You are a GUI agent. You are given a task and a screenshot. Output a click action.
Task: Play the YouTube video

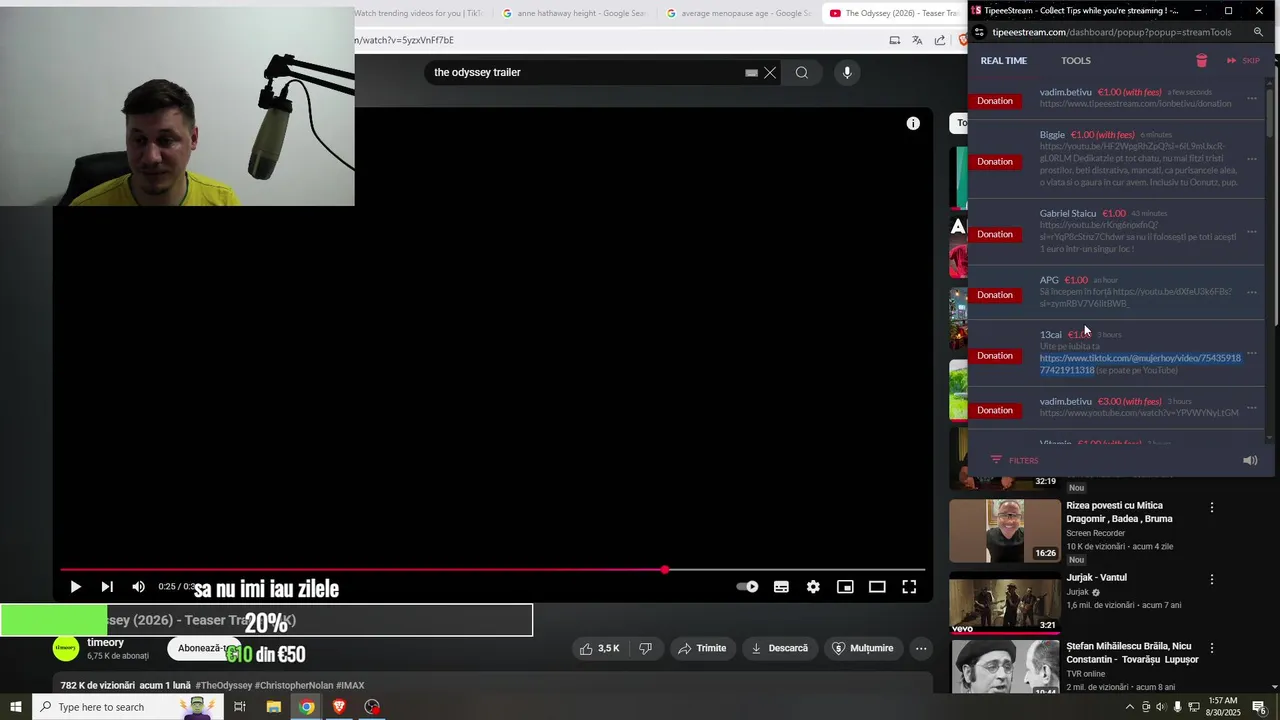[75, 587]
